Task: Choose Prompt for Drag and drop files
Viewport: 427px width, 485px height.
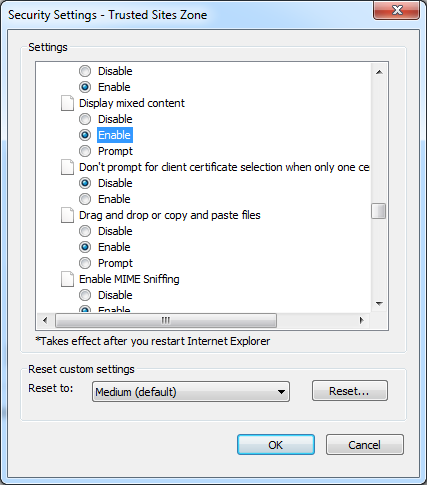Action: tap(85, 263)
